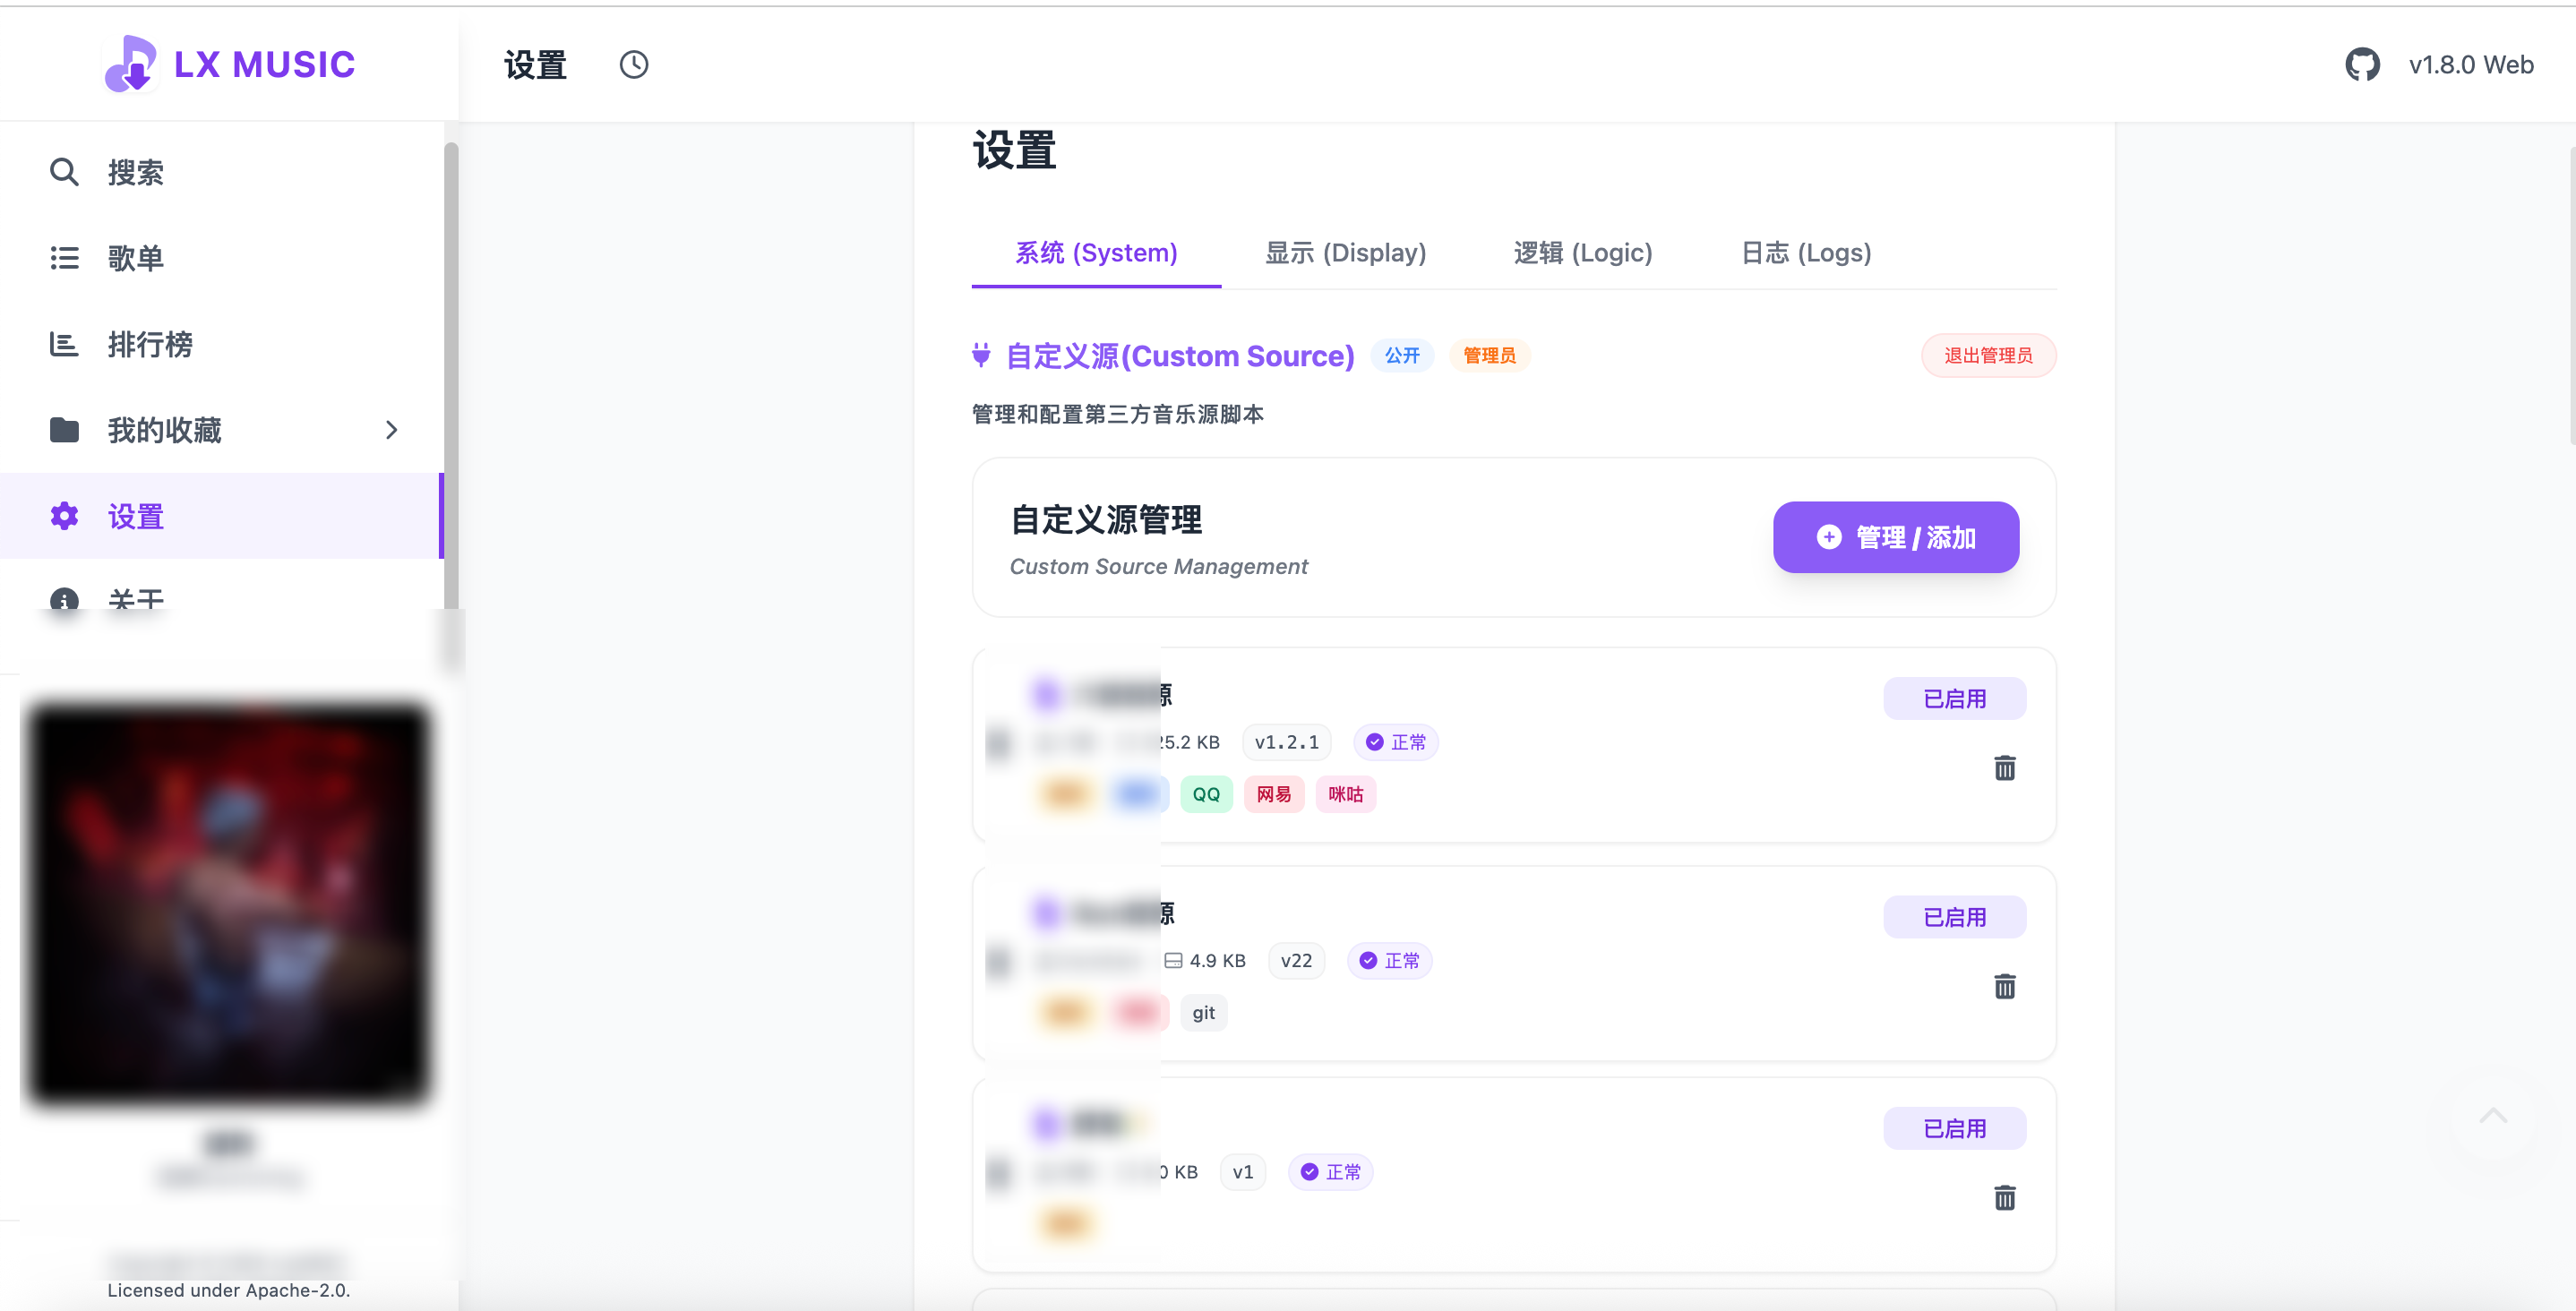Open the 排行榜 leaderboard sidebar item
Image resolution: width=2576 pixels, height=1311 pixels.
tap(150, 345)
